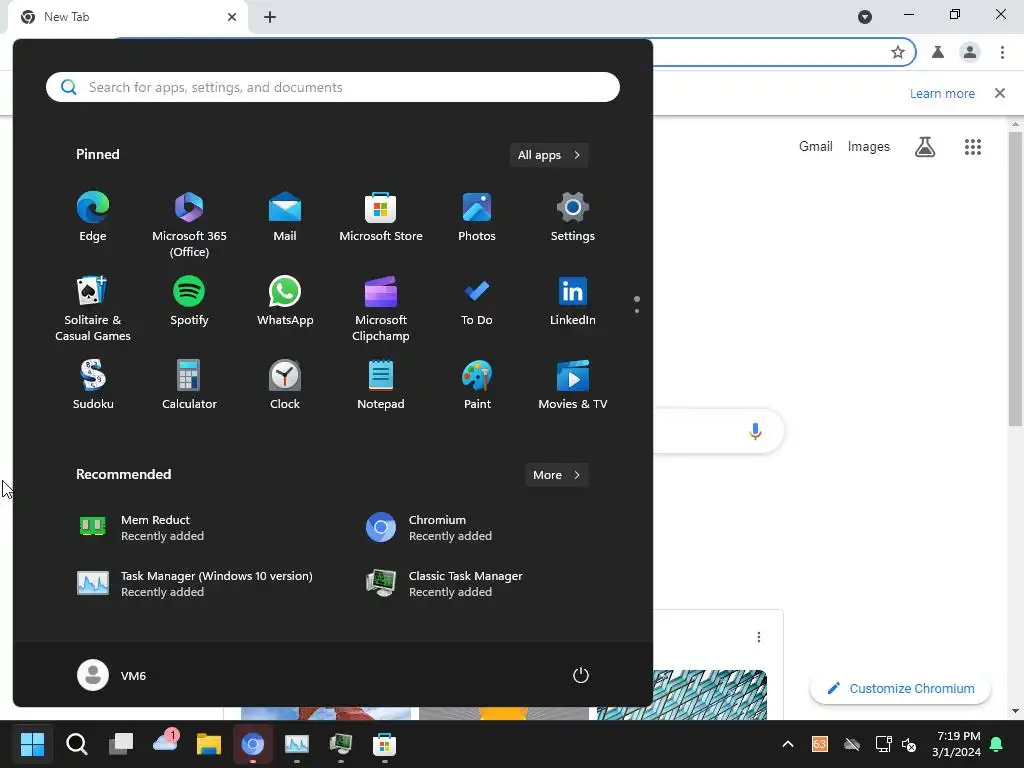The width and height of the screenshot is (1024, 768).
Task: Open a new tab in Chromium
Action: point(270,17)
